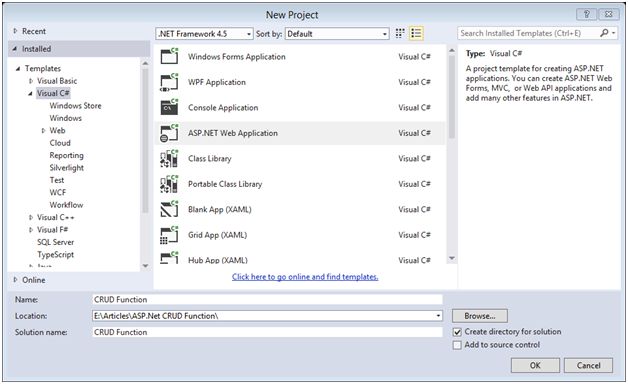Expand the Recent section

click(x=15, y=31)
